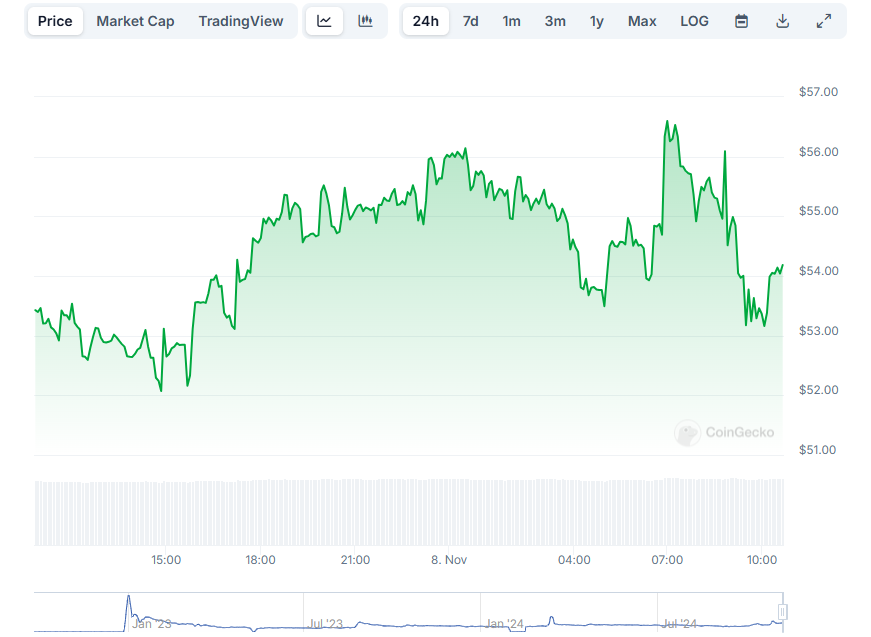Click Jul '23 in the range navigator
The height and width of the screenshot is (637, 871).
[x=326, y=624]
